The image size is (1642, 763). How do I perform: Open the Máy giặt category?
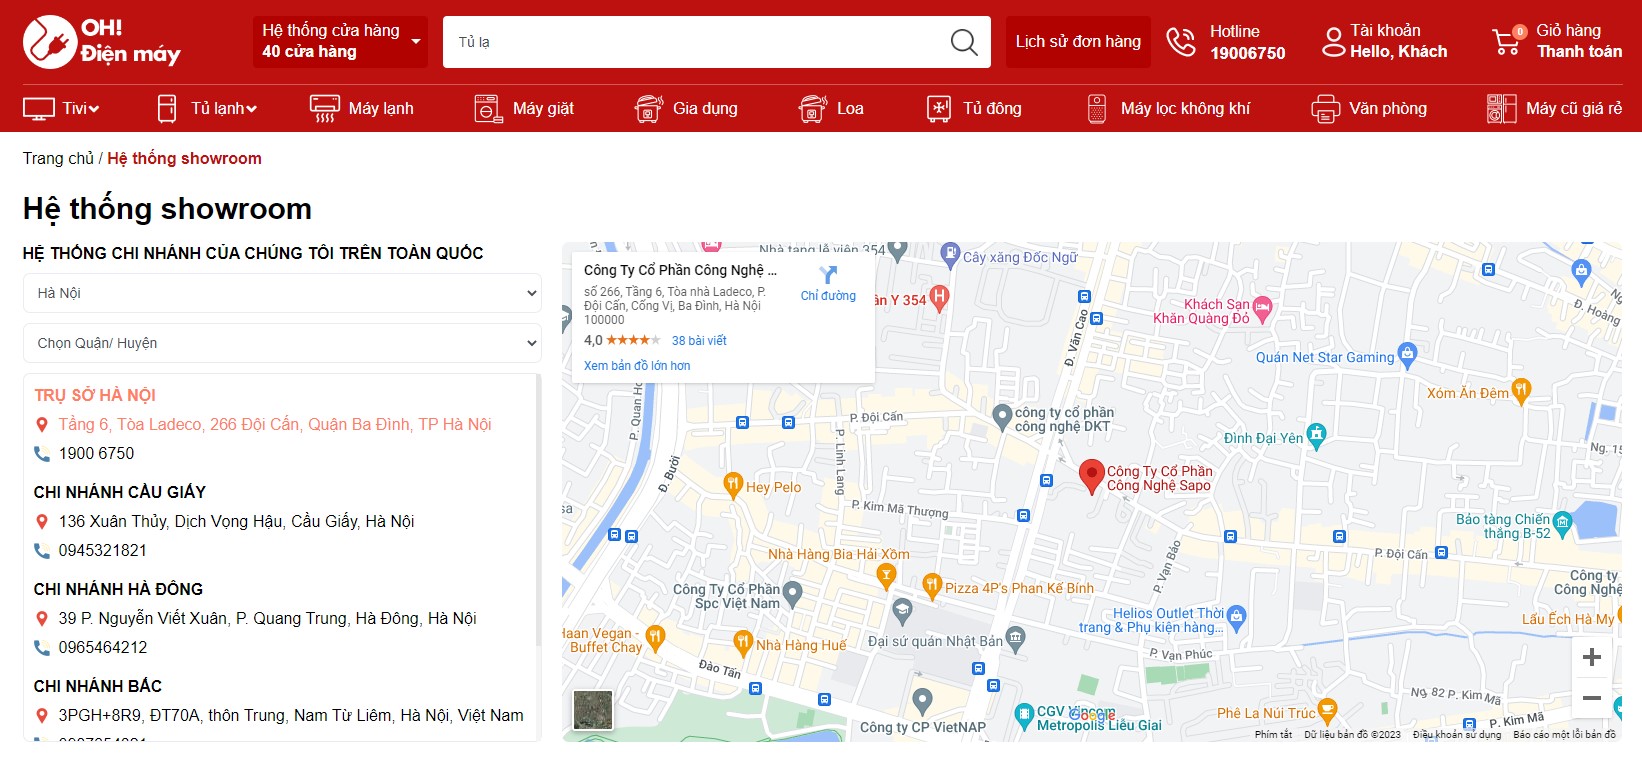click(543, 108)
